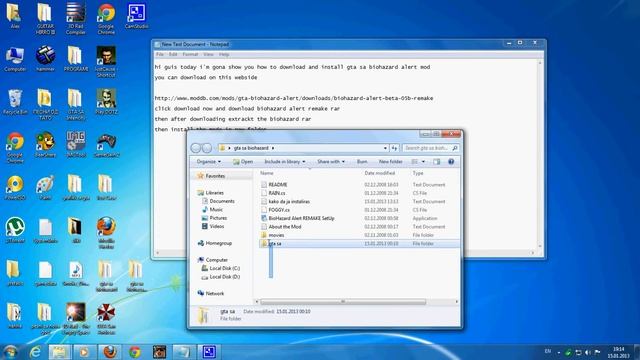Select the PROGRAMI folder on desktop

coord(76,59)
